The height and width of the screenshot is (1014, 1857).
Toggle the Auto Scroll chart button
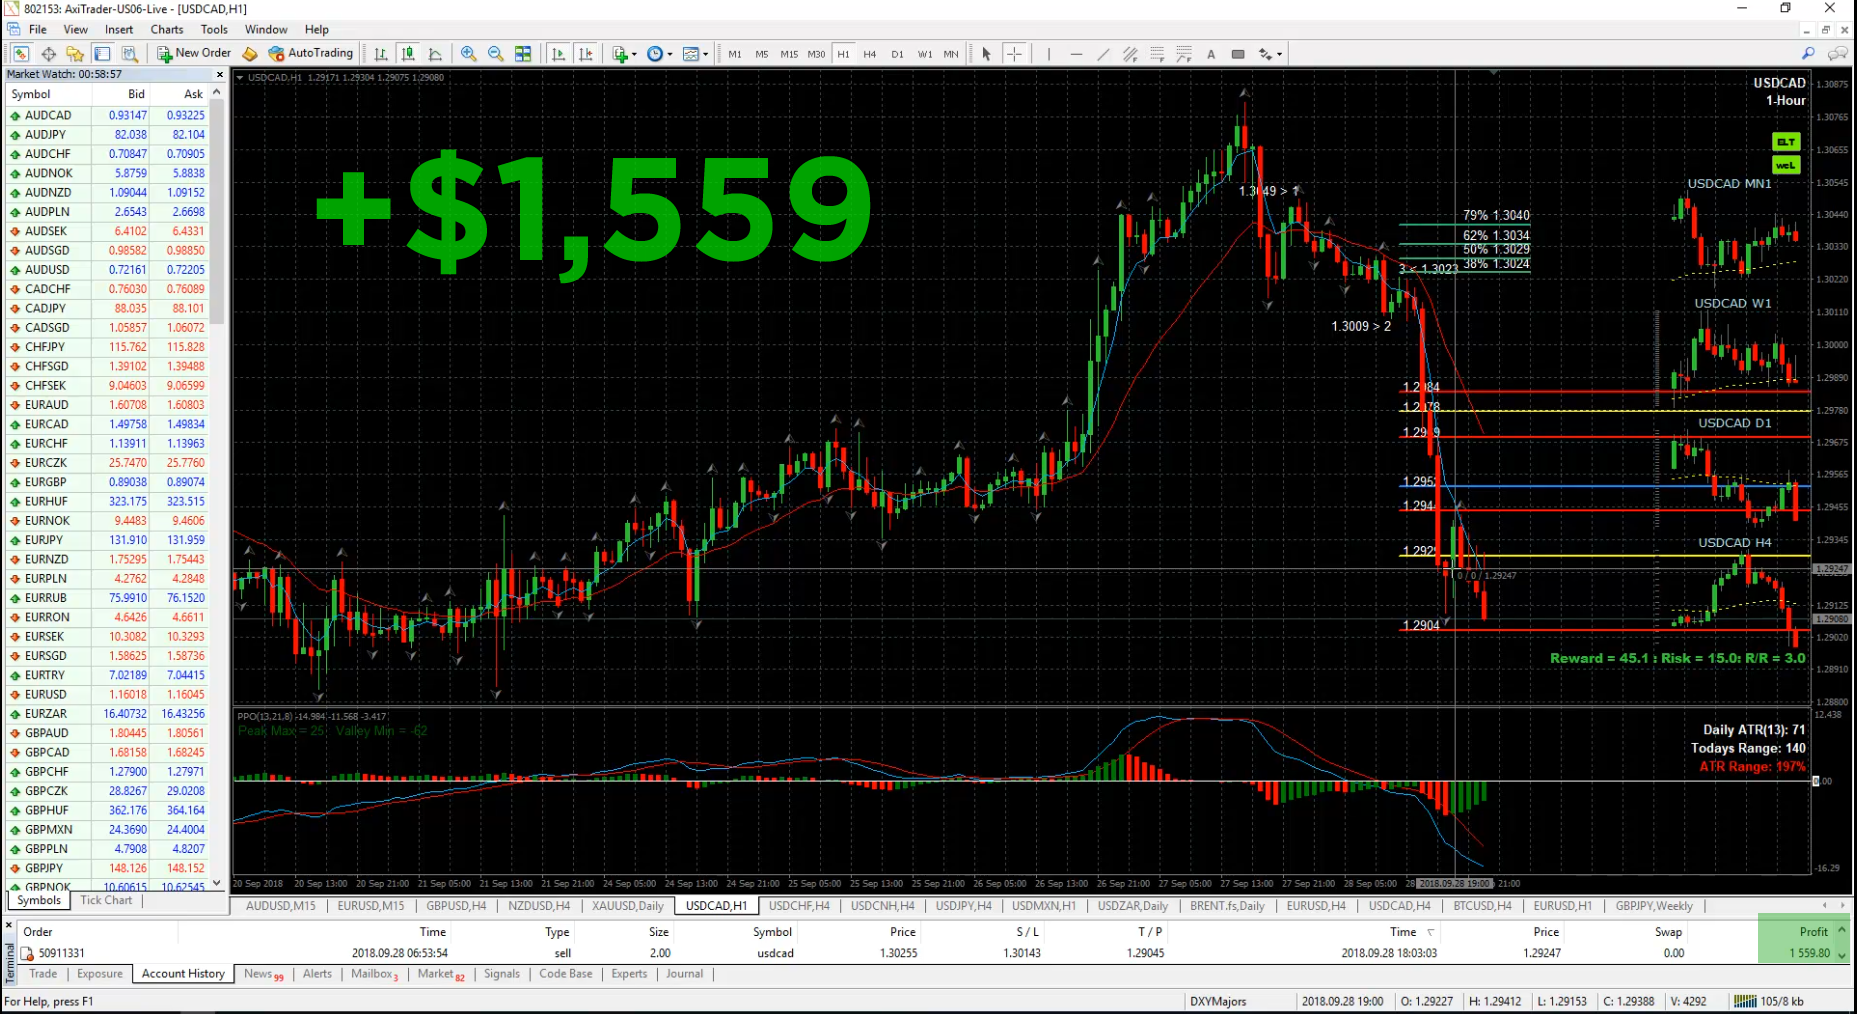[x=558, y=54]
